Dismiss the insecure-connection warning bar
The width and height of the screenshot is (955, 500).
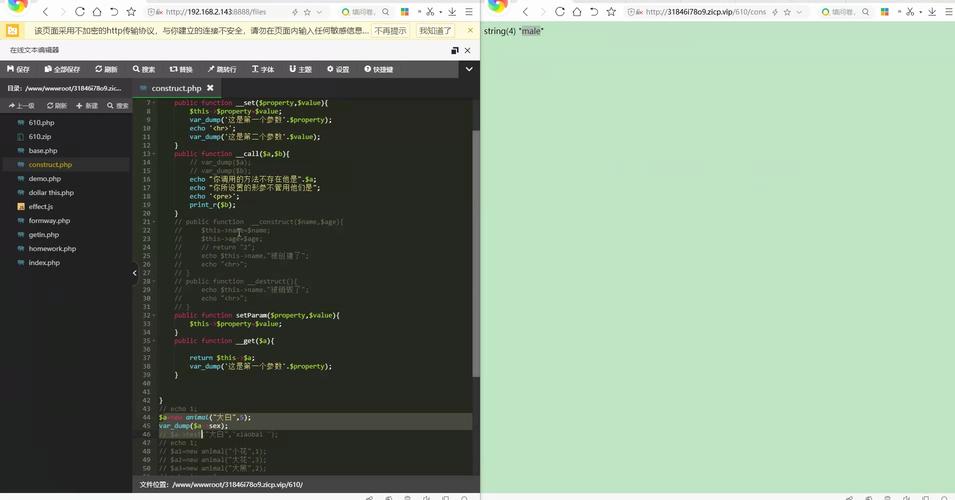pyautogui.click(x=470, y=30)
